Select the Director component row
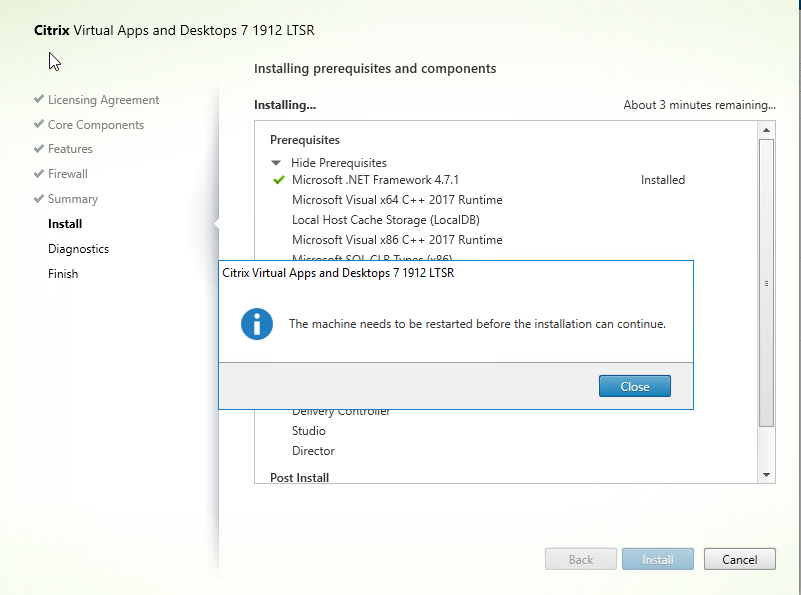This screenshot has height=595, width=801. point(313,451)
